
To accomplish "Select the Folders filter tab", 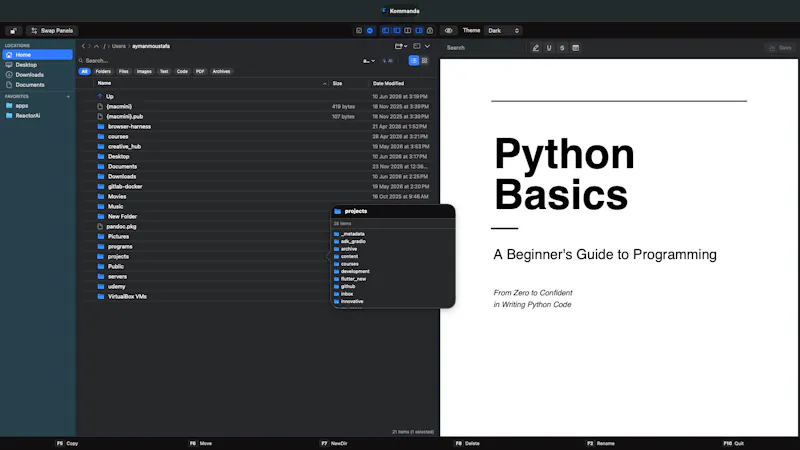I will point(103,71).
